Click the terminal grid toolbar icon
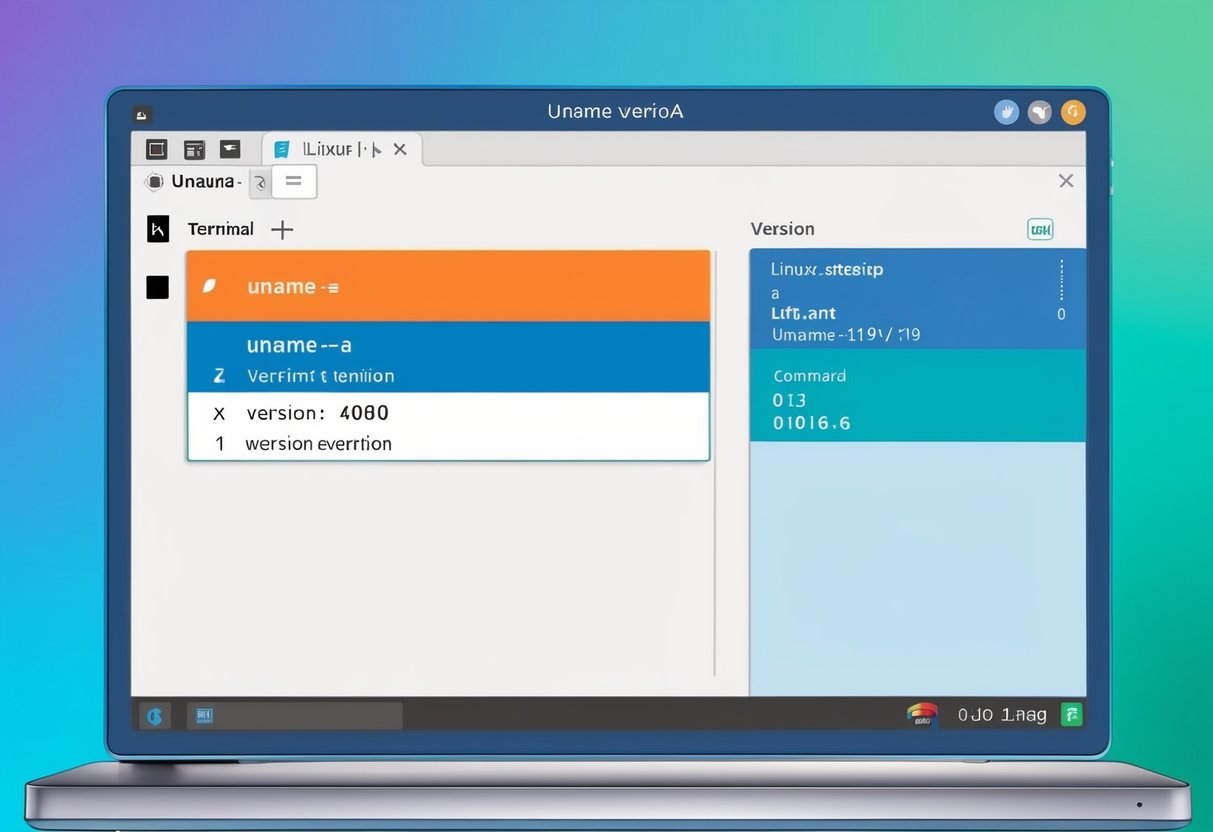1213x832 pixels. (193, 148)
